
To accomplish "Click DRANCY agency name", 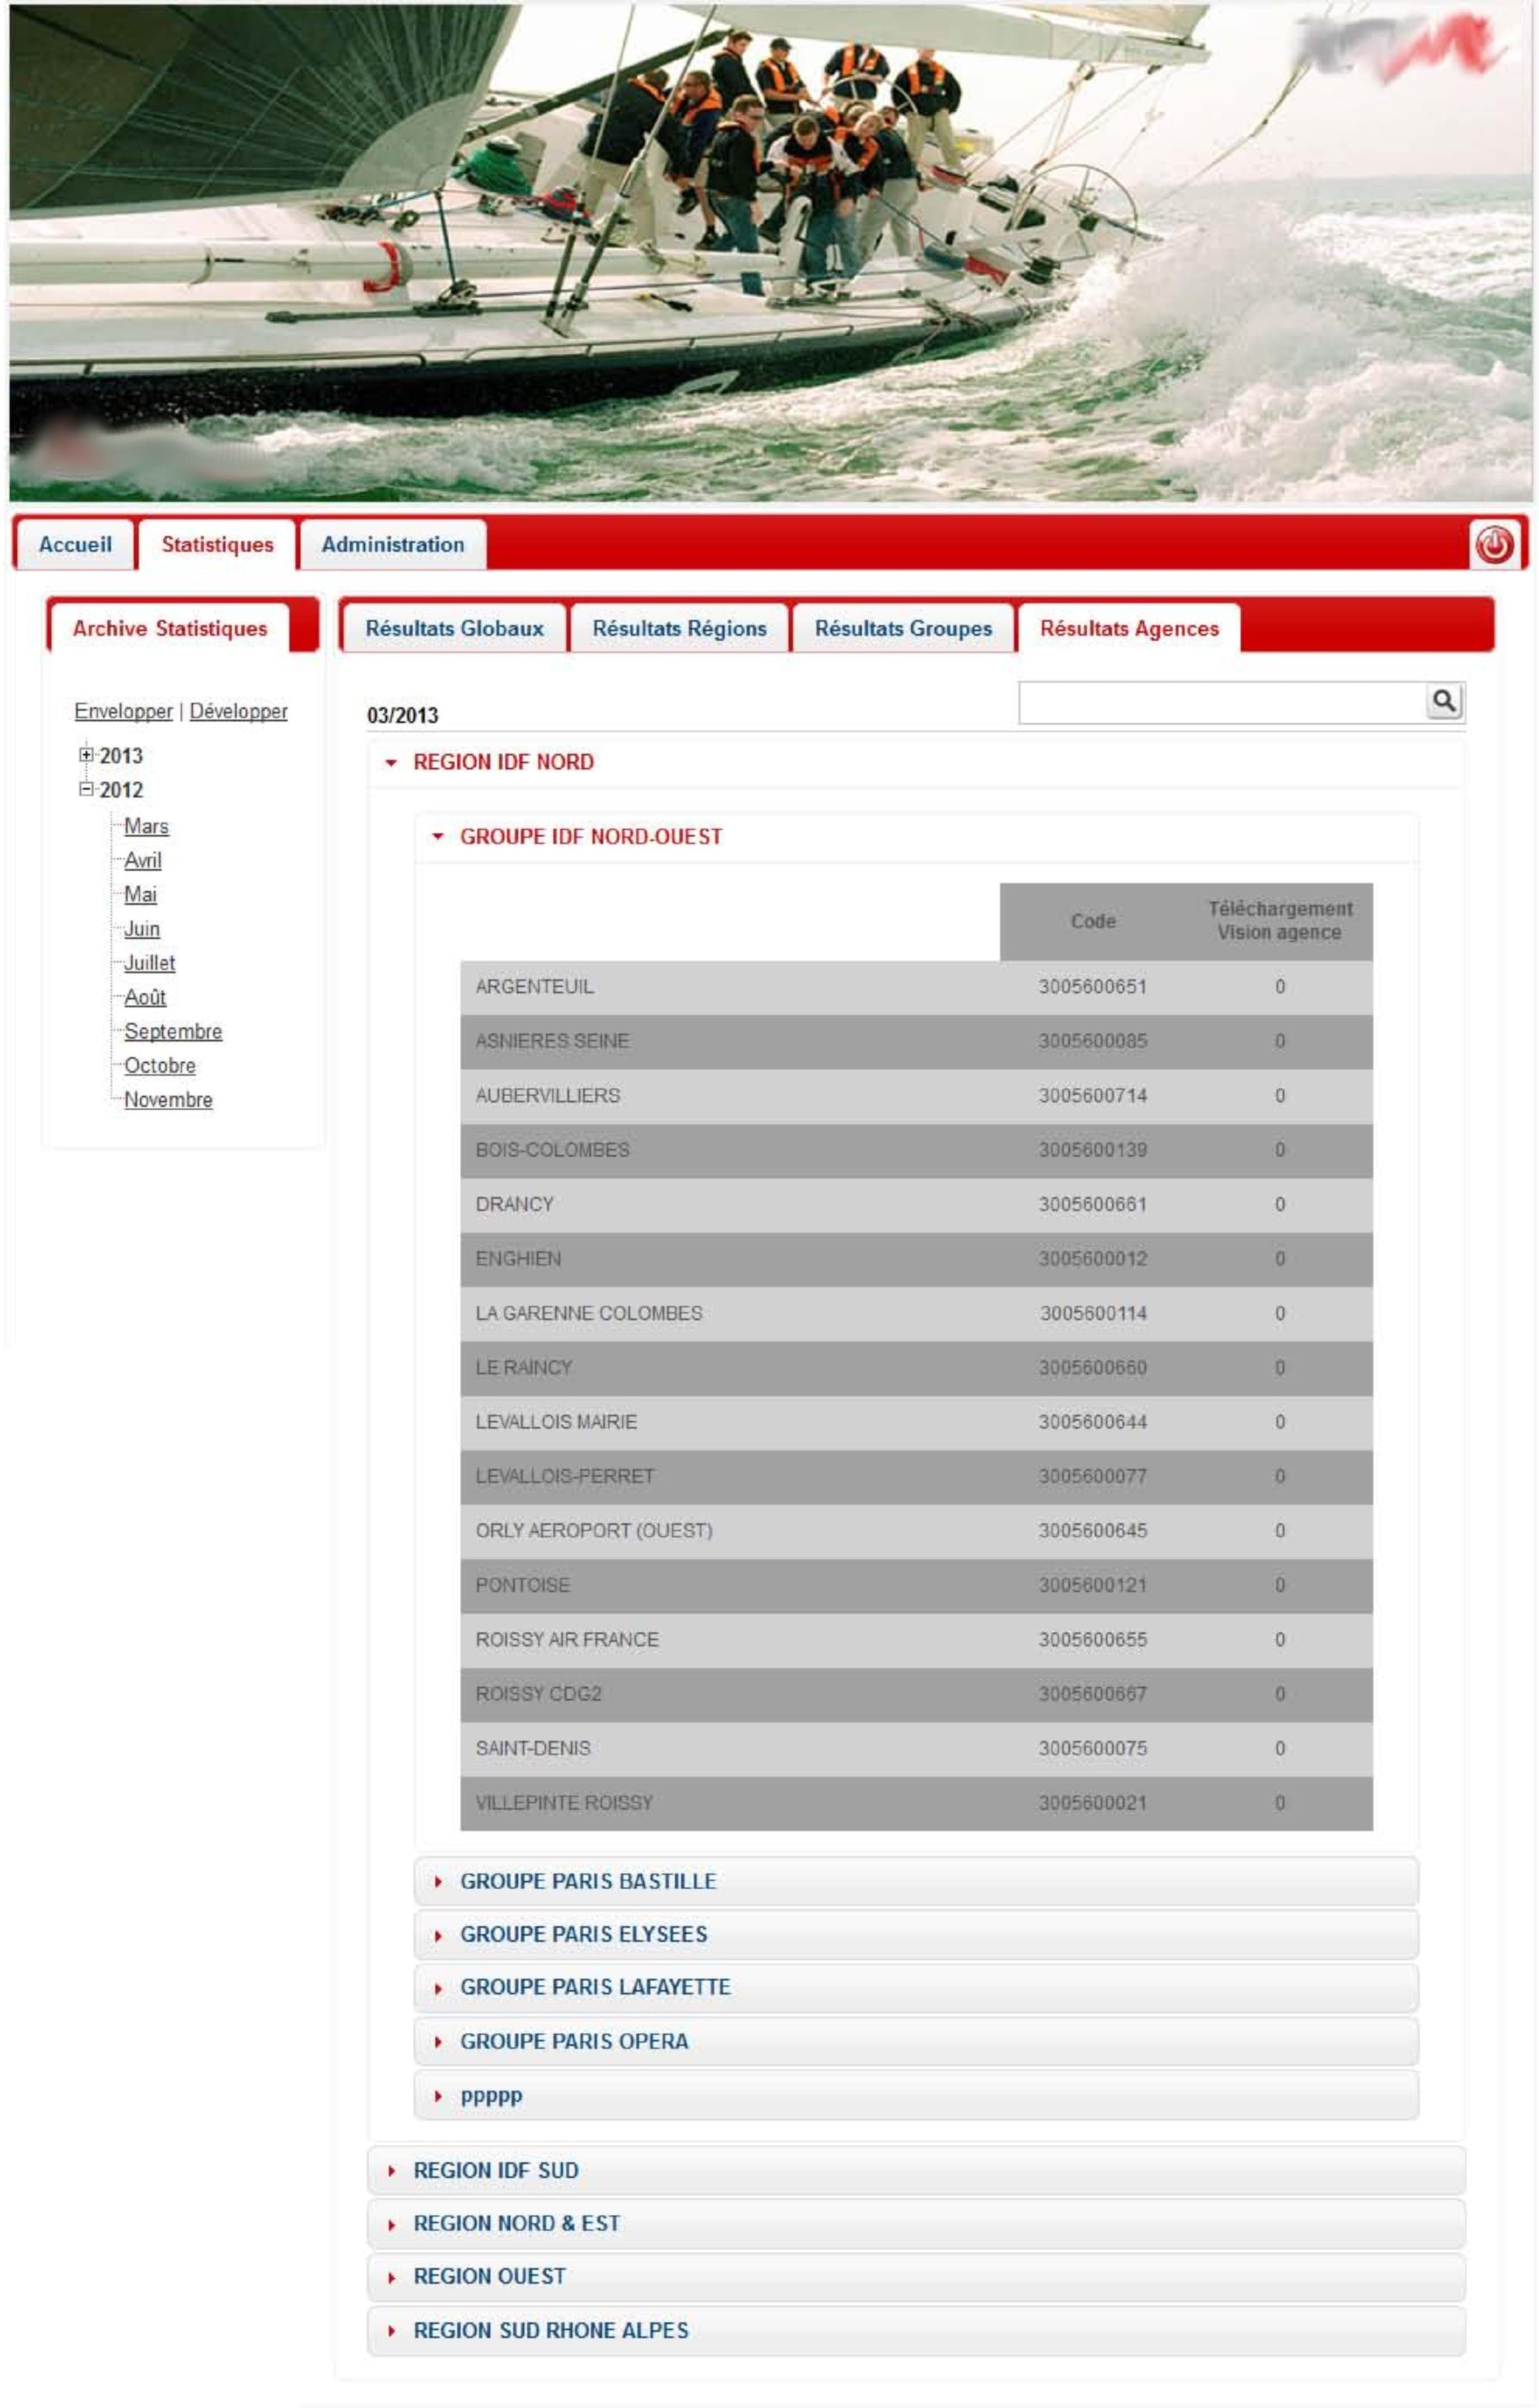I will 514,1205.
